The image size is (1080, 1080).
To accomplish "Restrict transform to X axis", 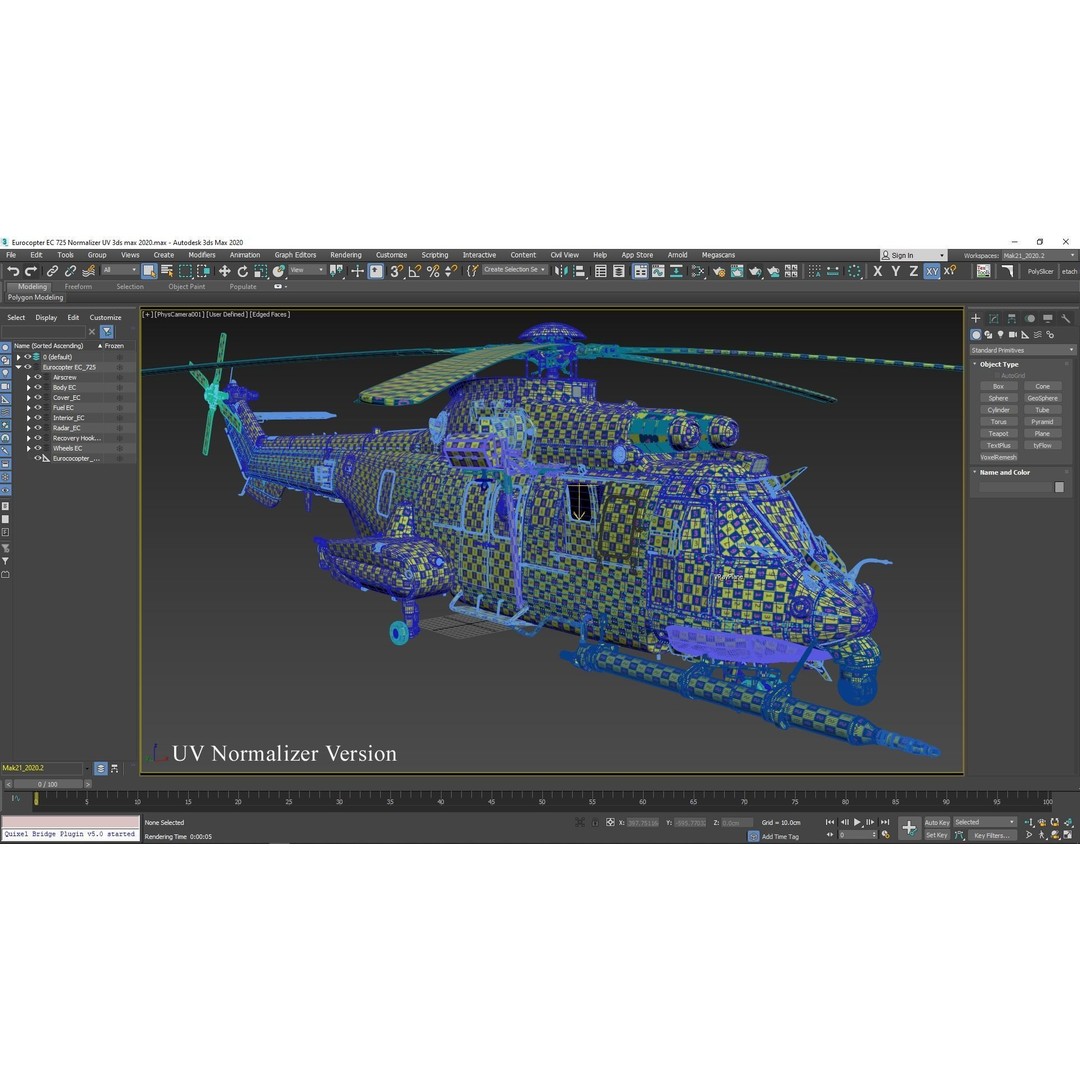I will (878, 271).
